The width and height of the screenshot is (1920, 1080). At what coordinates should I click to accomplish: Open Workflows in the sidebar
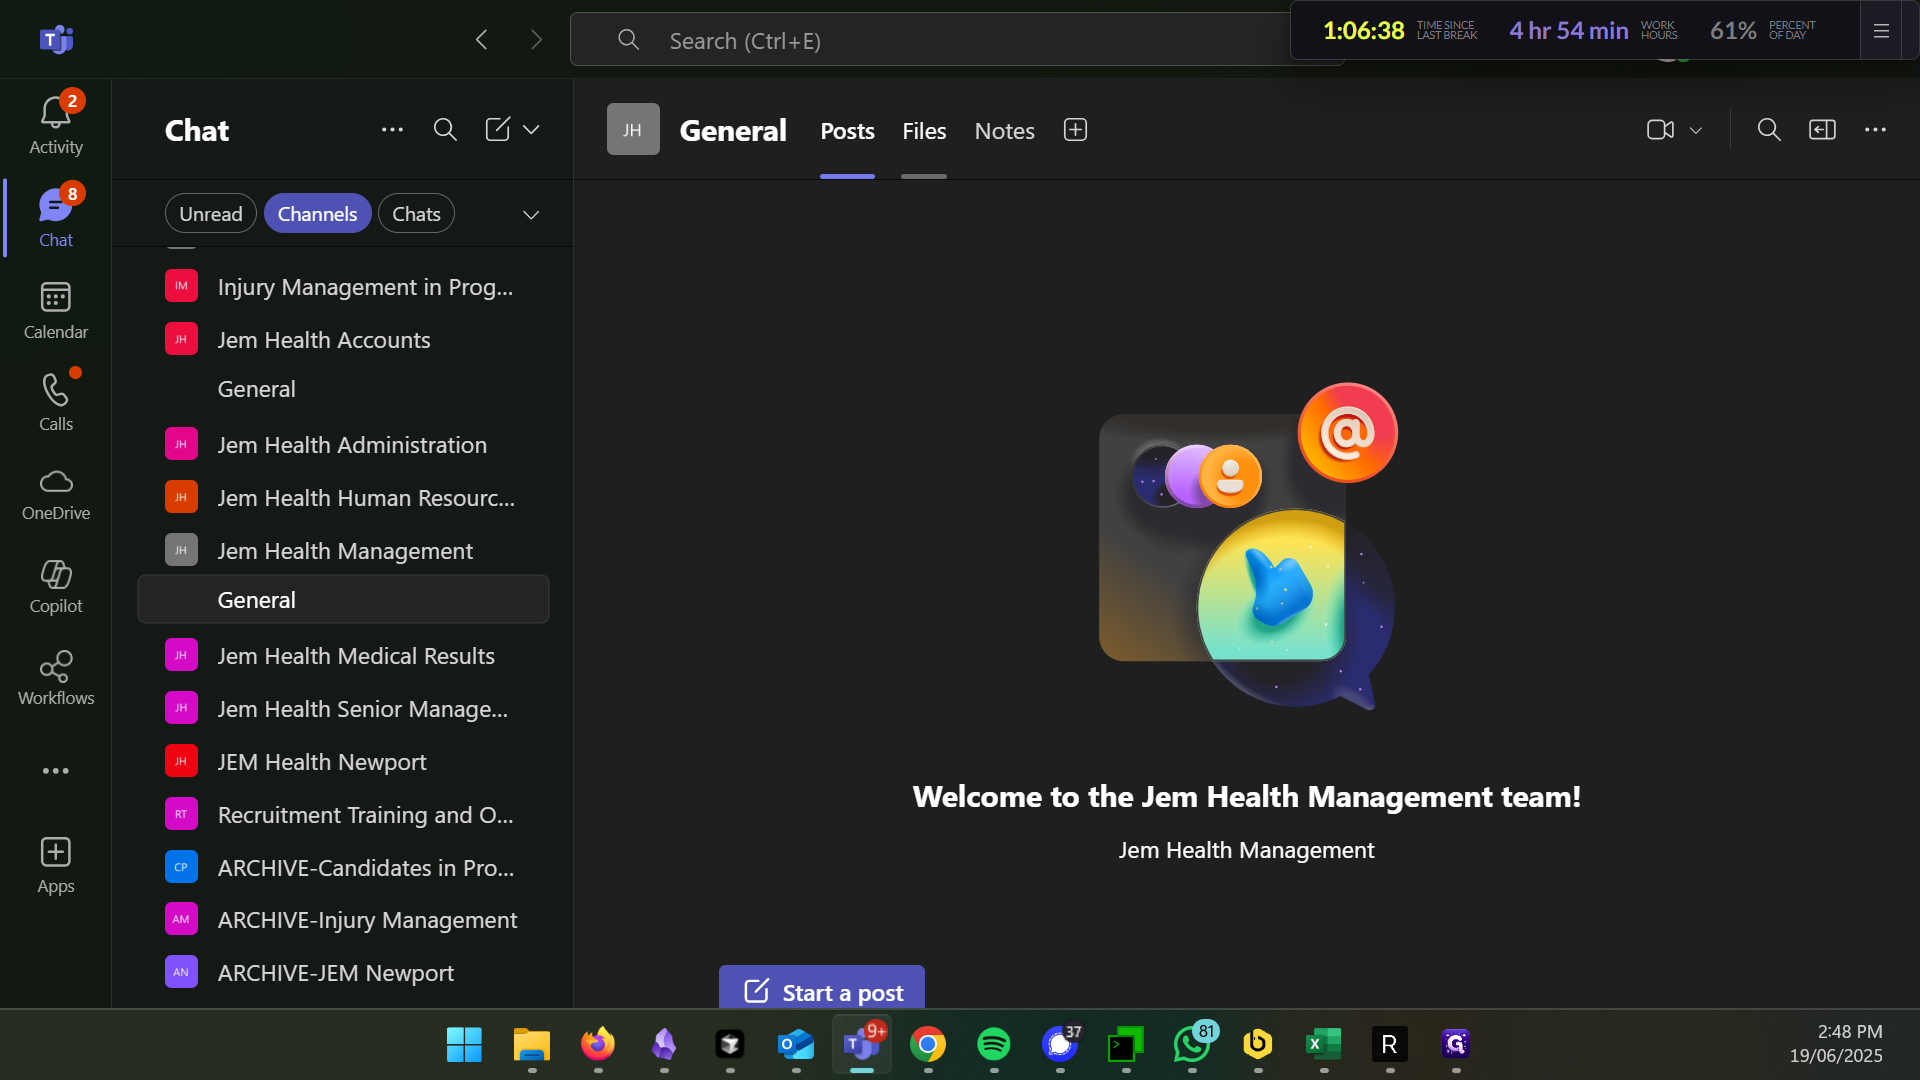[x=56, y=678]
